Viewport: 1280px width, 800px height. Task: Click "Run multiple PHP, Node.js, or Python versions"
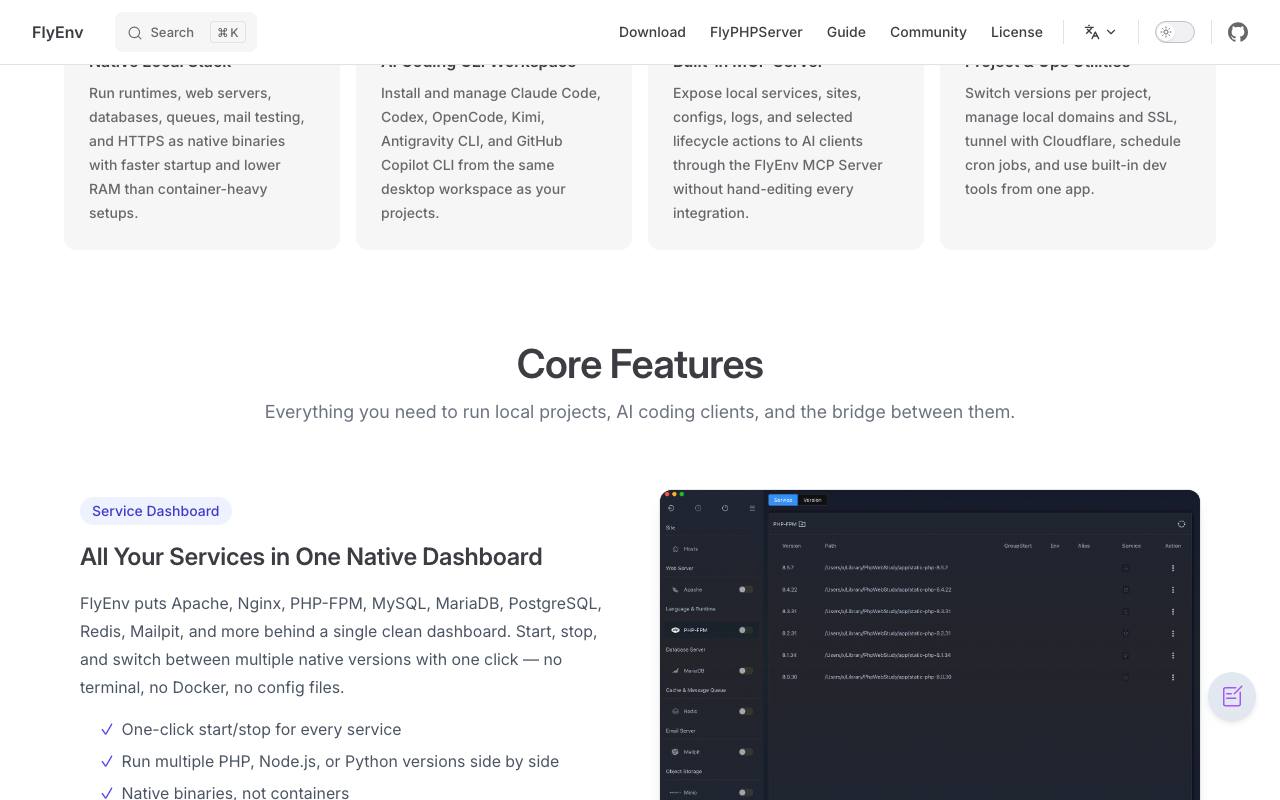coord(340,761)
